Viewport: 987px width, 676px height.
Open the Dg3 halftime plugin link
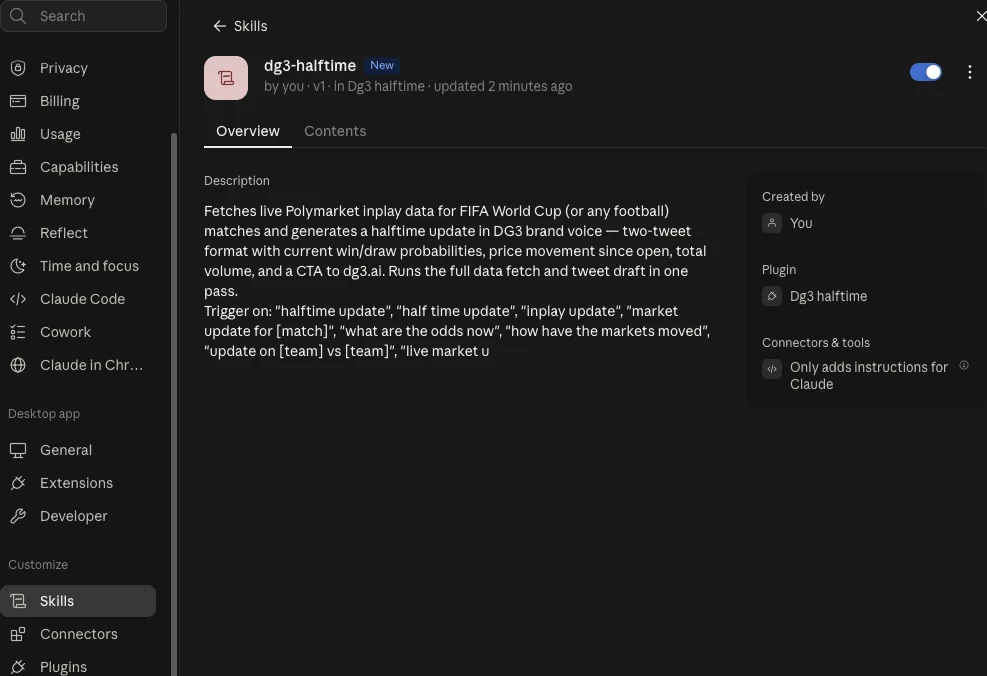(828, 296)
